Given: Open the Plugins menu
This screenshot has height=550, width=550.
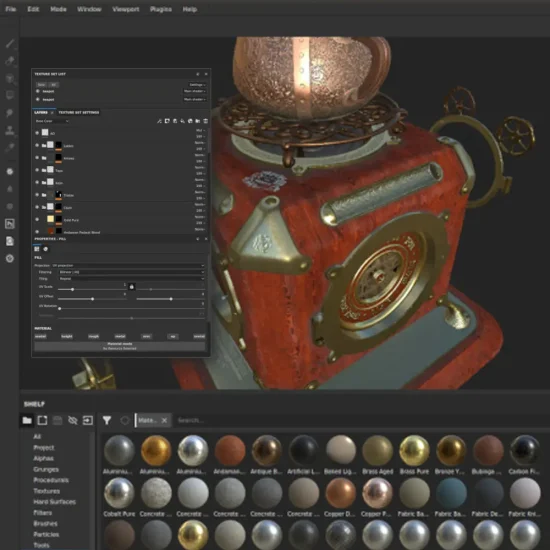Looking at the screenshot, I should 161,9.
